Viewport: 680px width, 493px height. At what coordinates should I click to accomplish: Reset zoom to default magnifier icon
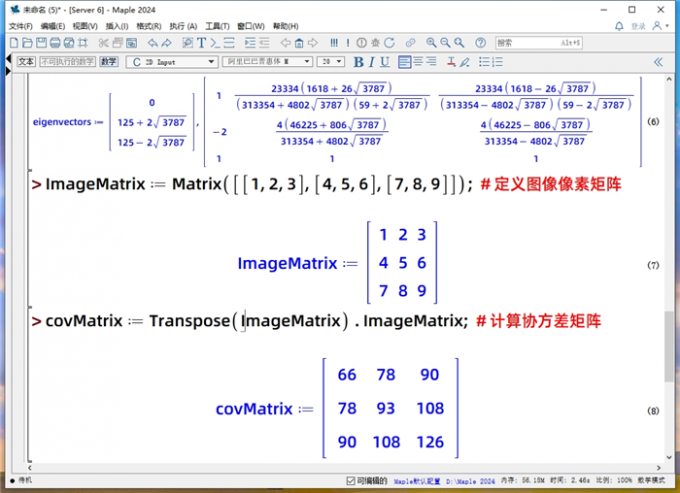(x=459, y=42)
